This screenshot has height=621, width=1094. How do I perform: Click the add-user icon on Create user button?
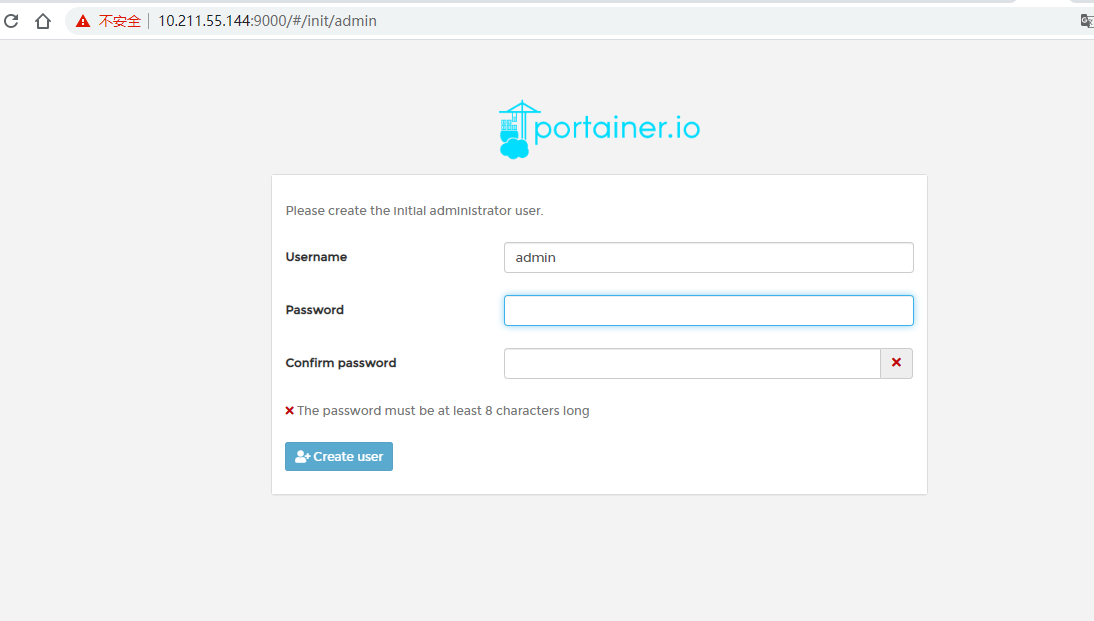302,457
